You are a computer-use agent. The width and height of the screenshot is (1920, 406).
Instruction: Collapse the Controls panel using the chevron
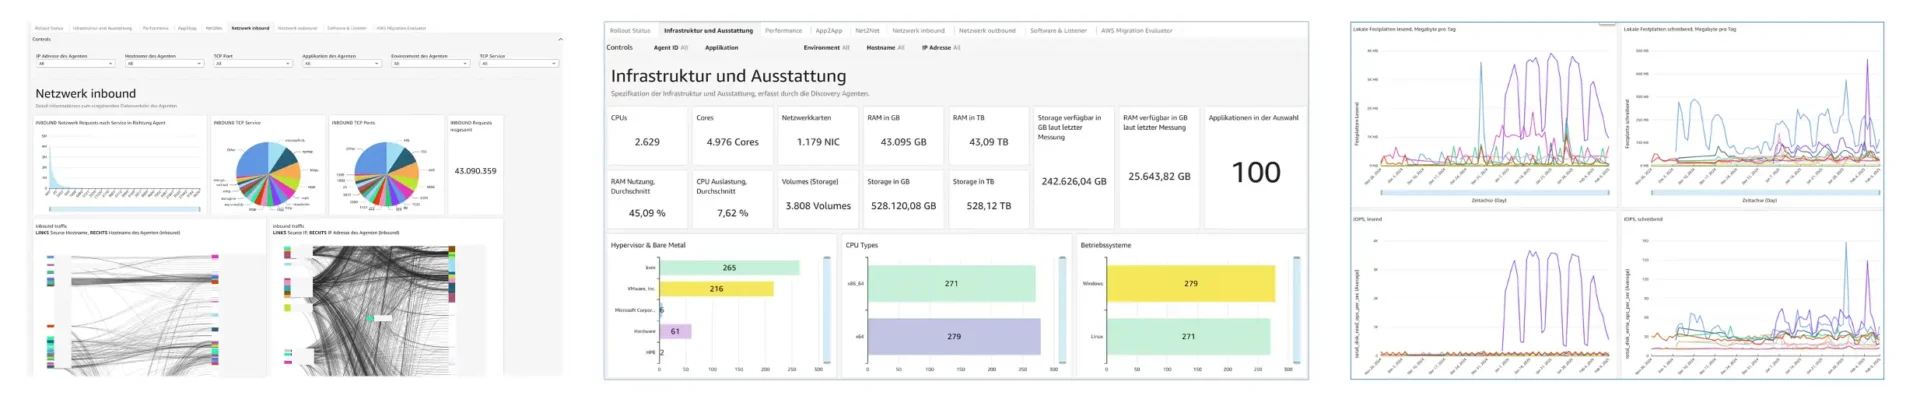559,39
